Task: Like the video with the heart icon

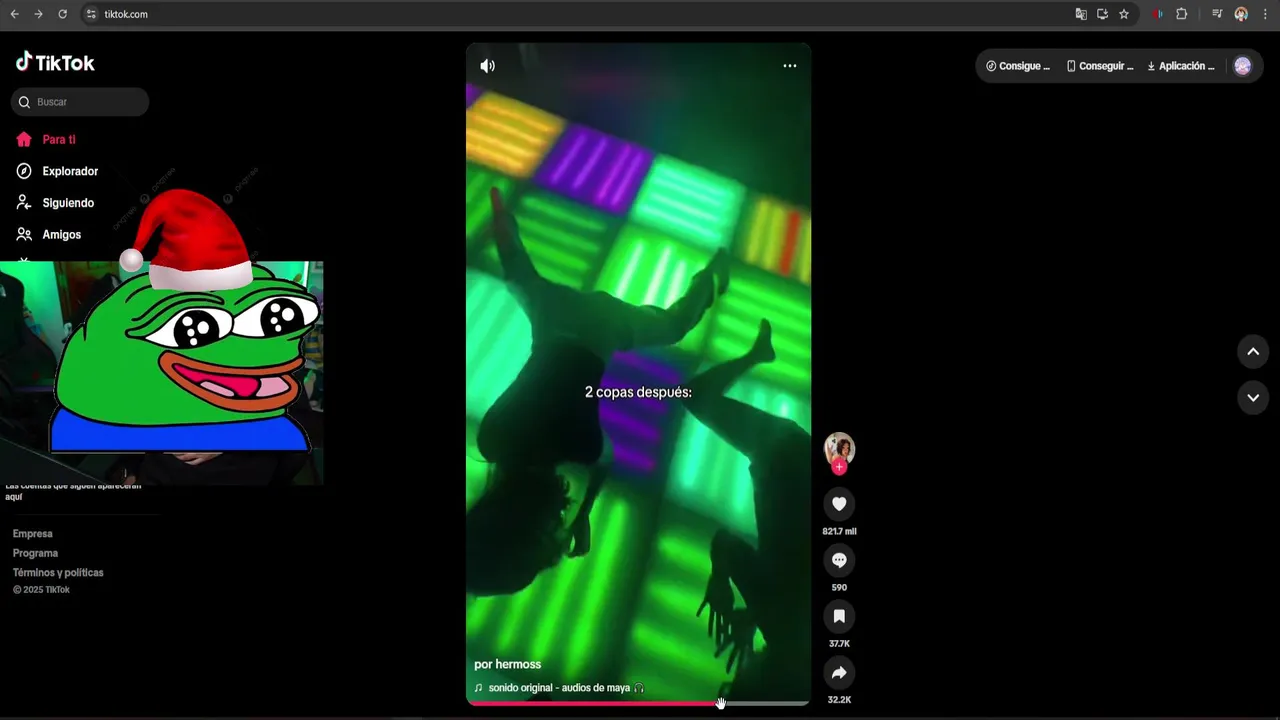Action: (x=839, y=504)
